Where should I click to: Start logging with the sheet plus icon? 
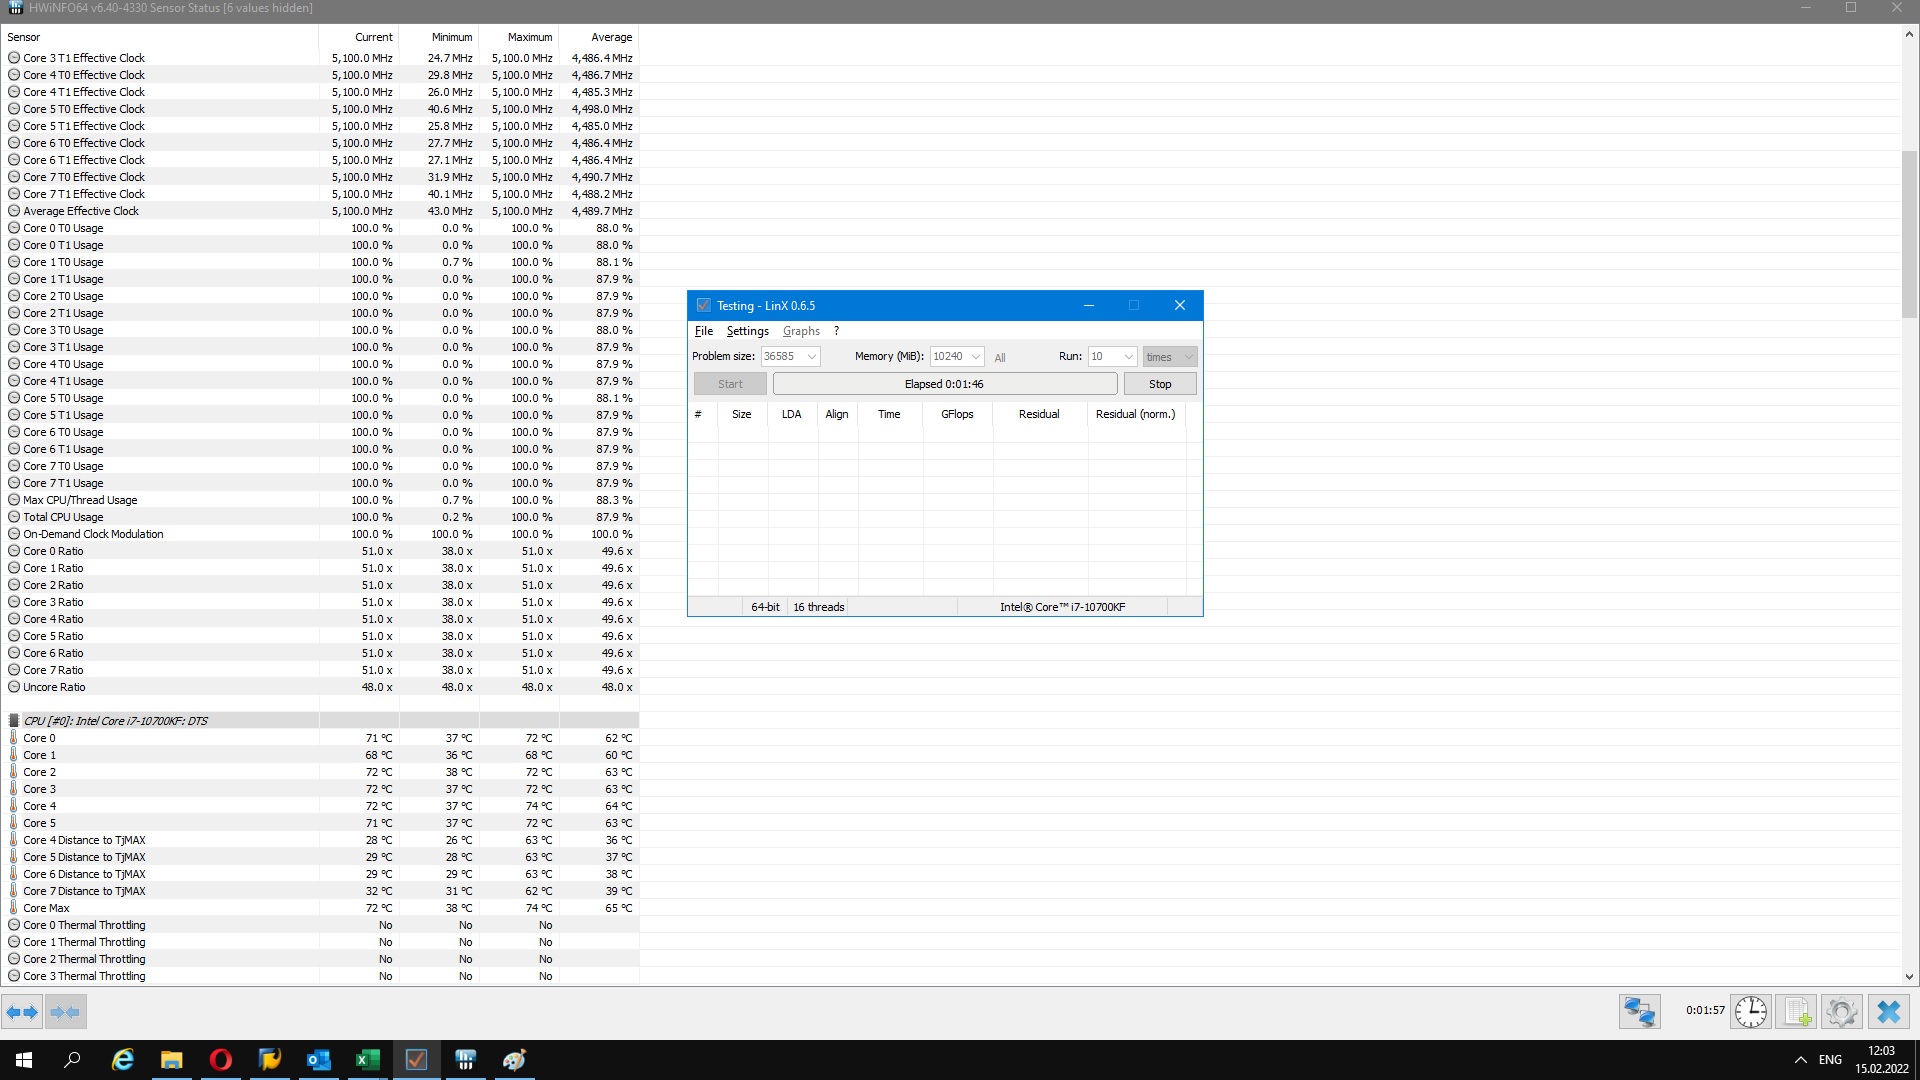tap(1797, 1012)
